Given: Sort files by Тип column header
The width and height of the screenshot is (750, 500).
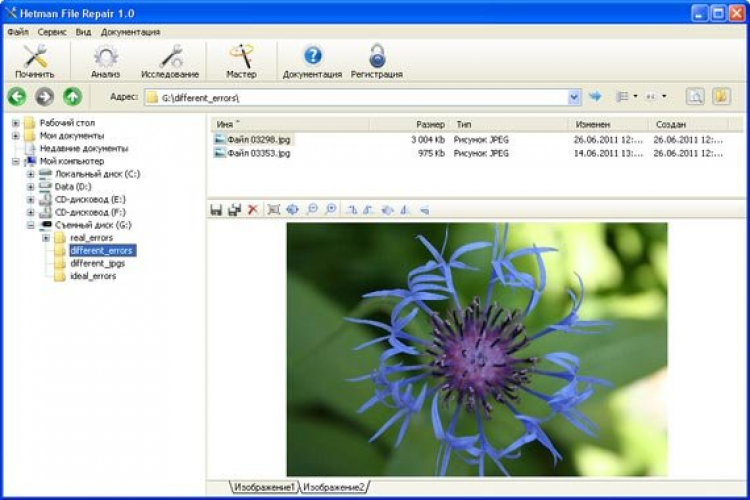Looking at the screenshot, I should [508, 124].
